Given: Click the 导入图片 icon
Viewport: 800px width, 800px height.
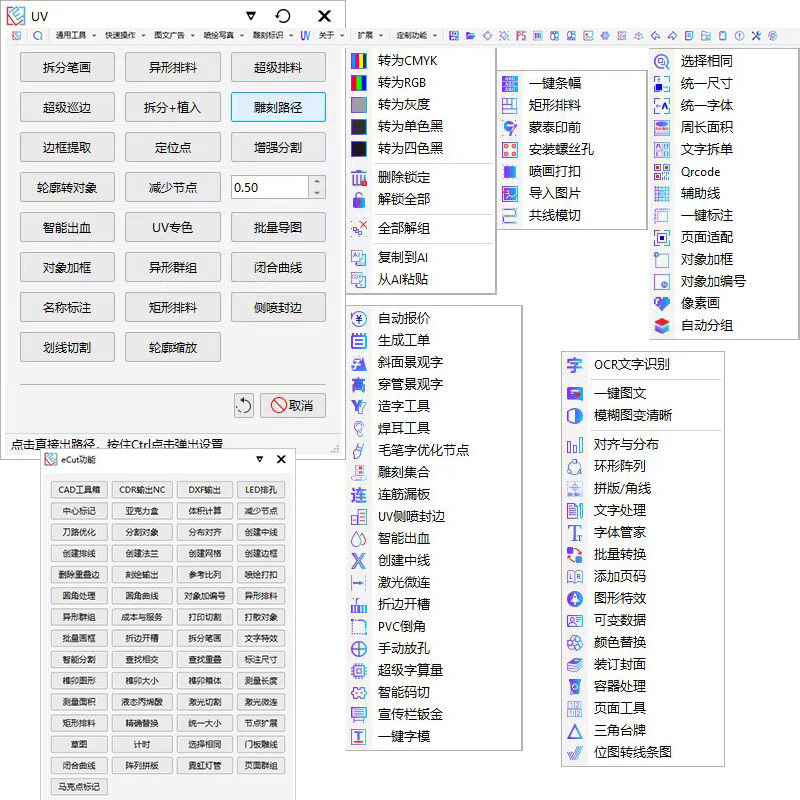Looking at the screenshot, I should [x=510, y=193].
